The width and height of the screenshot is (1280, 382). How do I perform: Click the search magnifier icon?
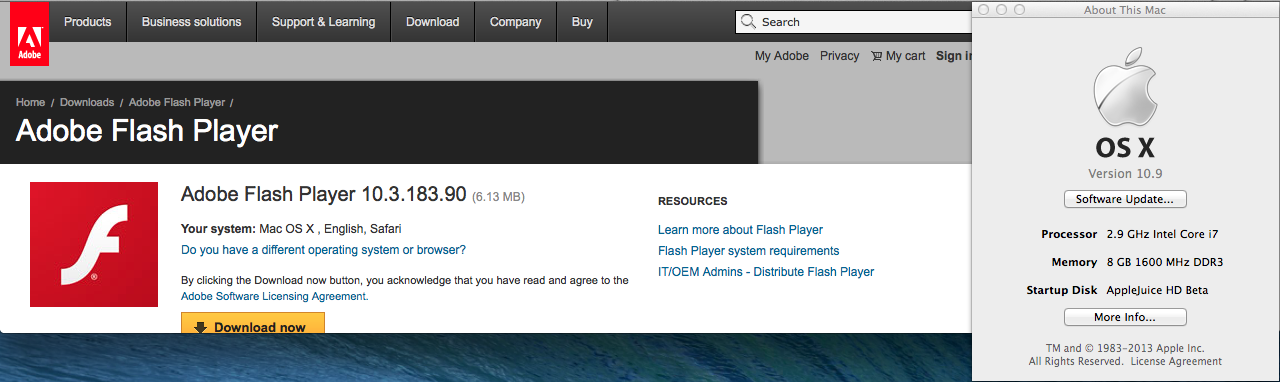pyautogui.click(x=749, y=21)
